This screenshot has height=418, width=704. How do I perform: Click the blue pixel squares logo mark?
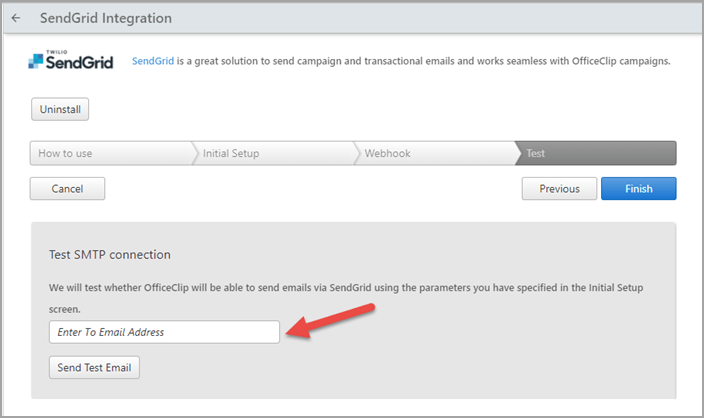(x=36, y=61)
